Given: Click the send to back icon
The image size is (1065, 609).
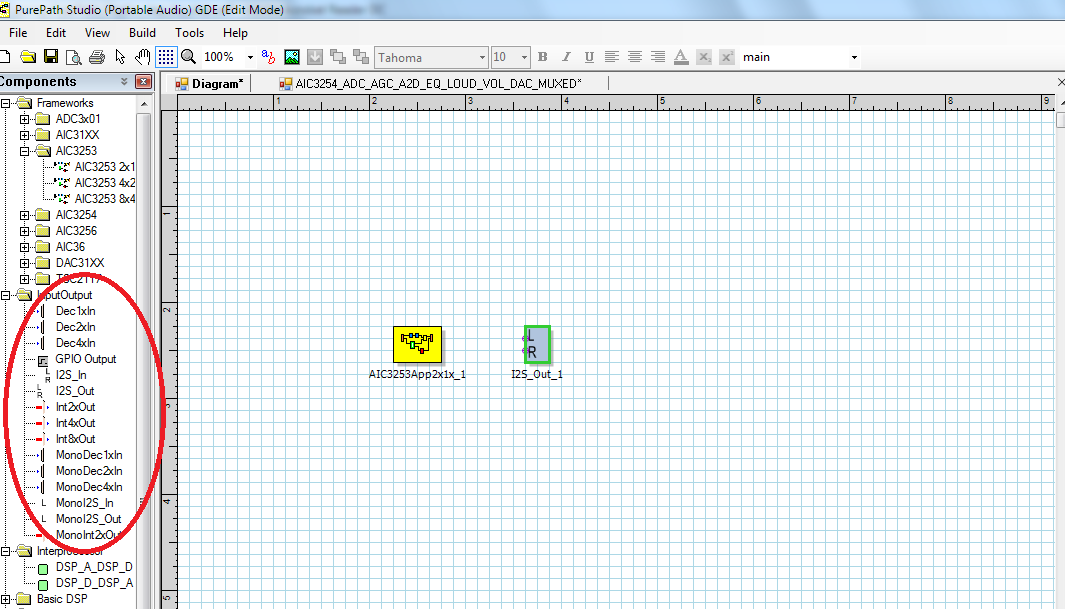Looking at the screenshot, I should [x=361, y=57].
